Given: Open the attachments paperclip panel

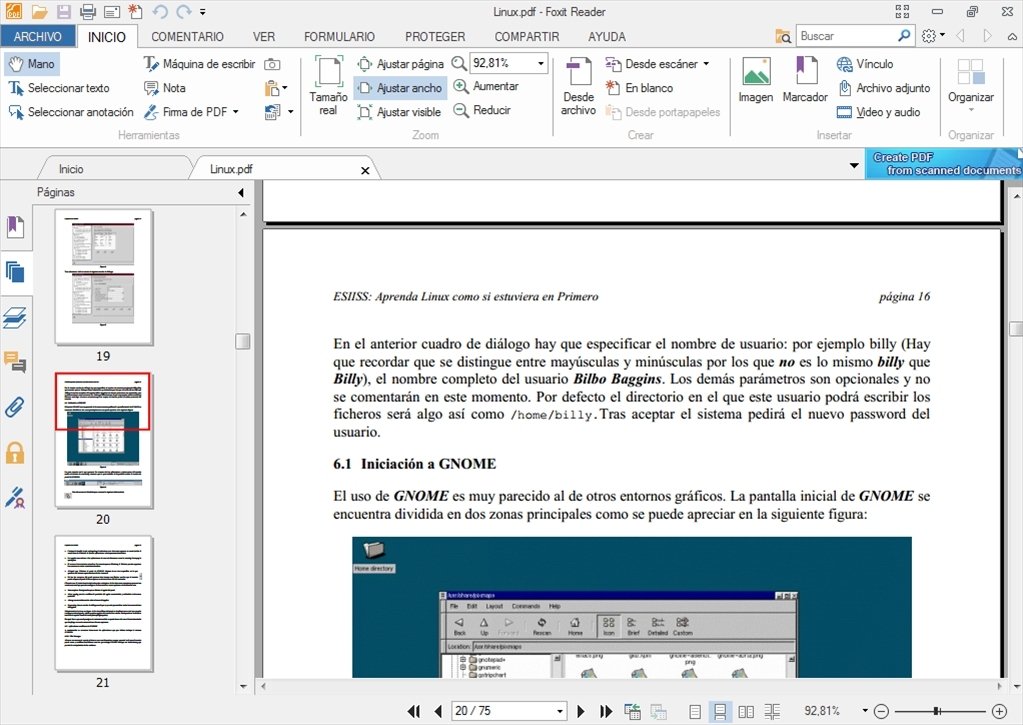Looking at the screenshot, I should 15,407.
